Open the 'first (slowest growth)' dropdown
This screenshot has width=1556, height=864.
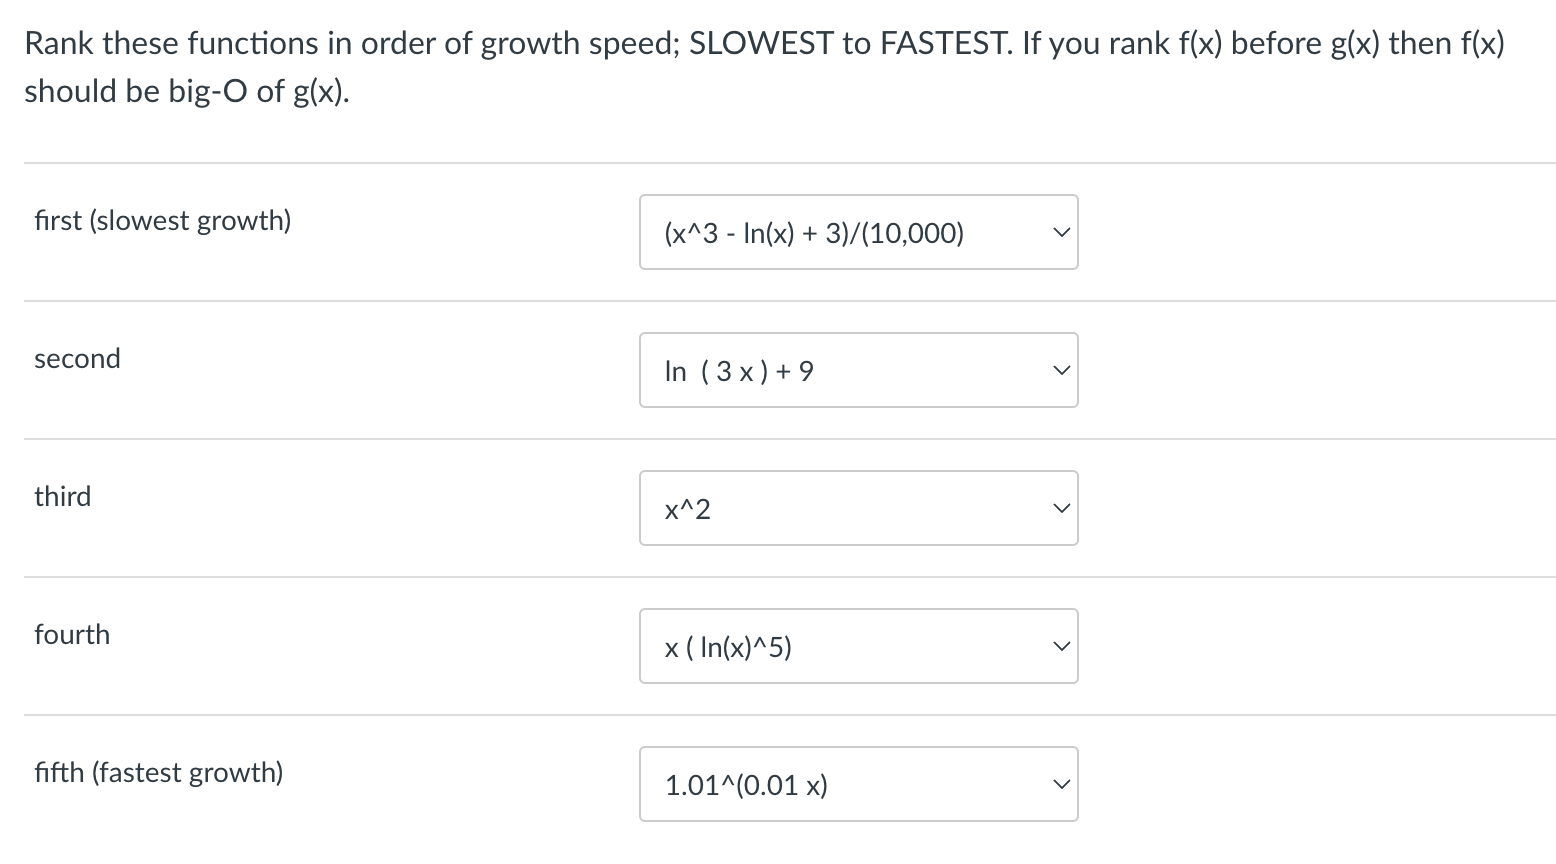click(x=858, y=232)
